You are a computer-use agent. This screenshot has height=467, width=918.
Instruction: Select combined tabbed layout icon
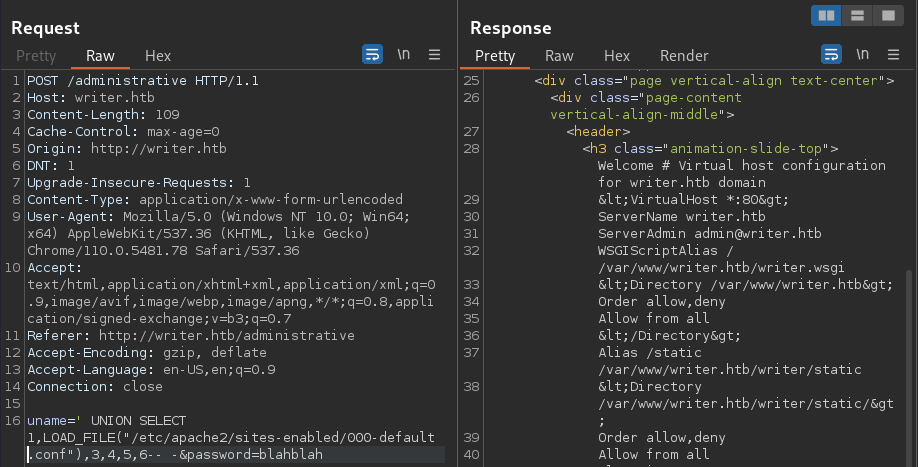(x=888, y=16)
